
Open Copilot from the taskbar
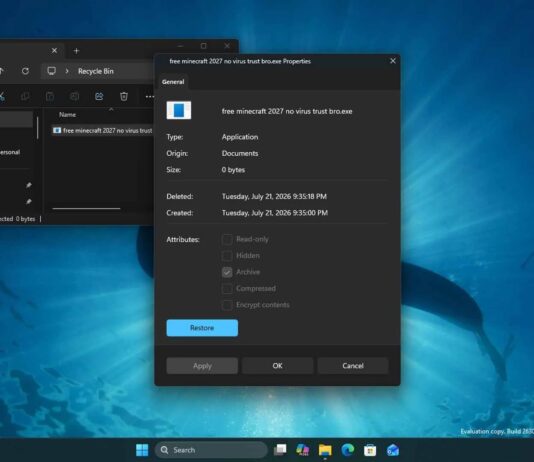pos(302,450)
